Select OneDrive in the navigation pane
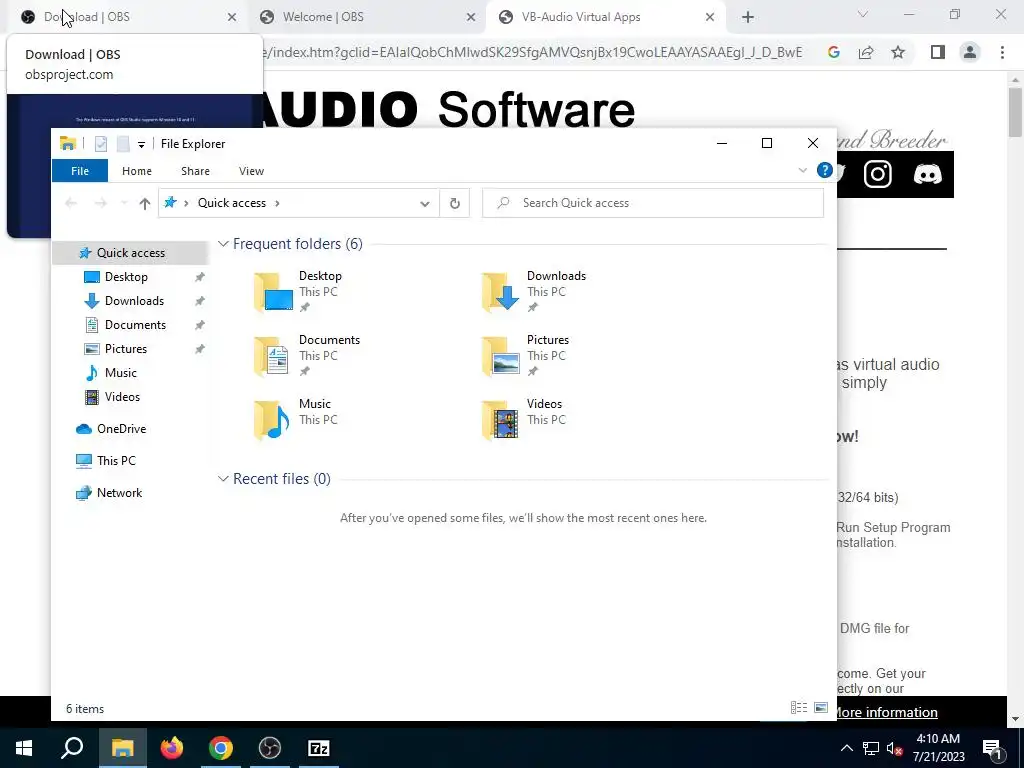The image size is (1024, 768). pos(121,429)
